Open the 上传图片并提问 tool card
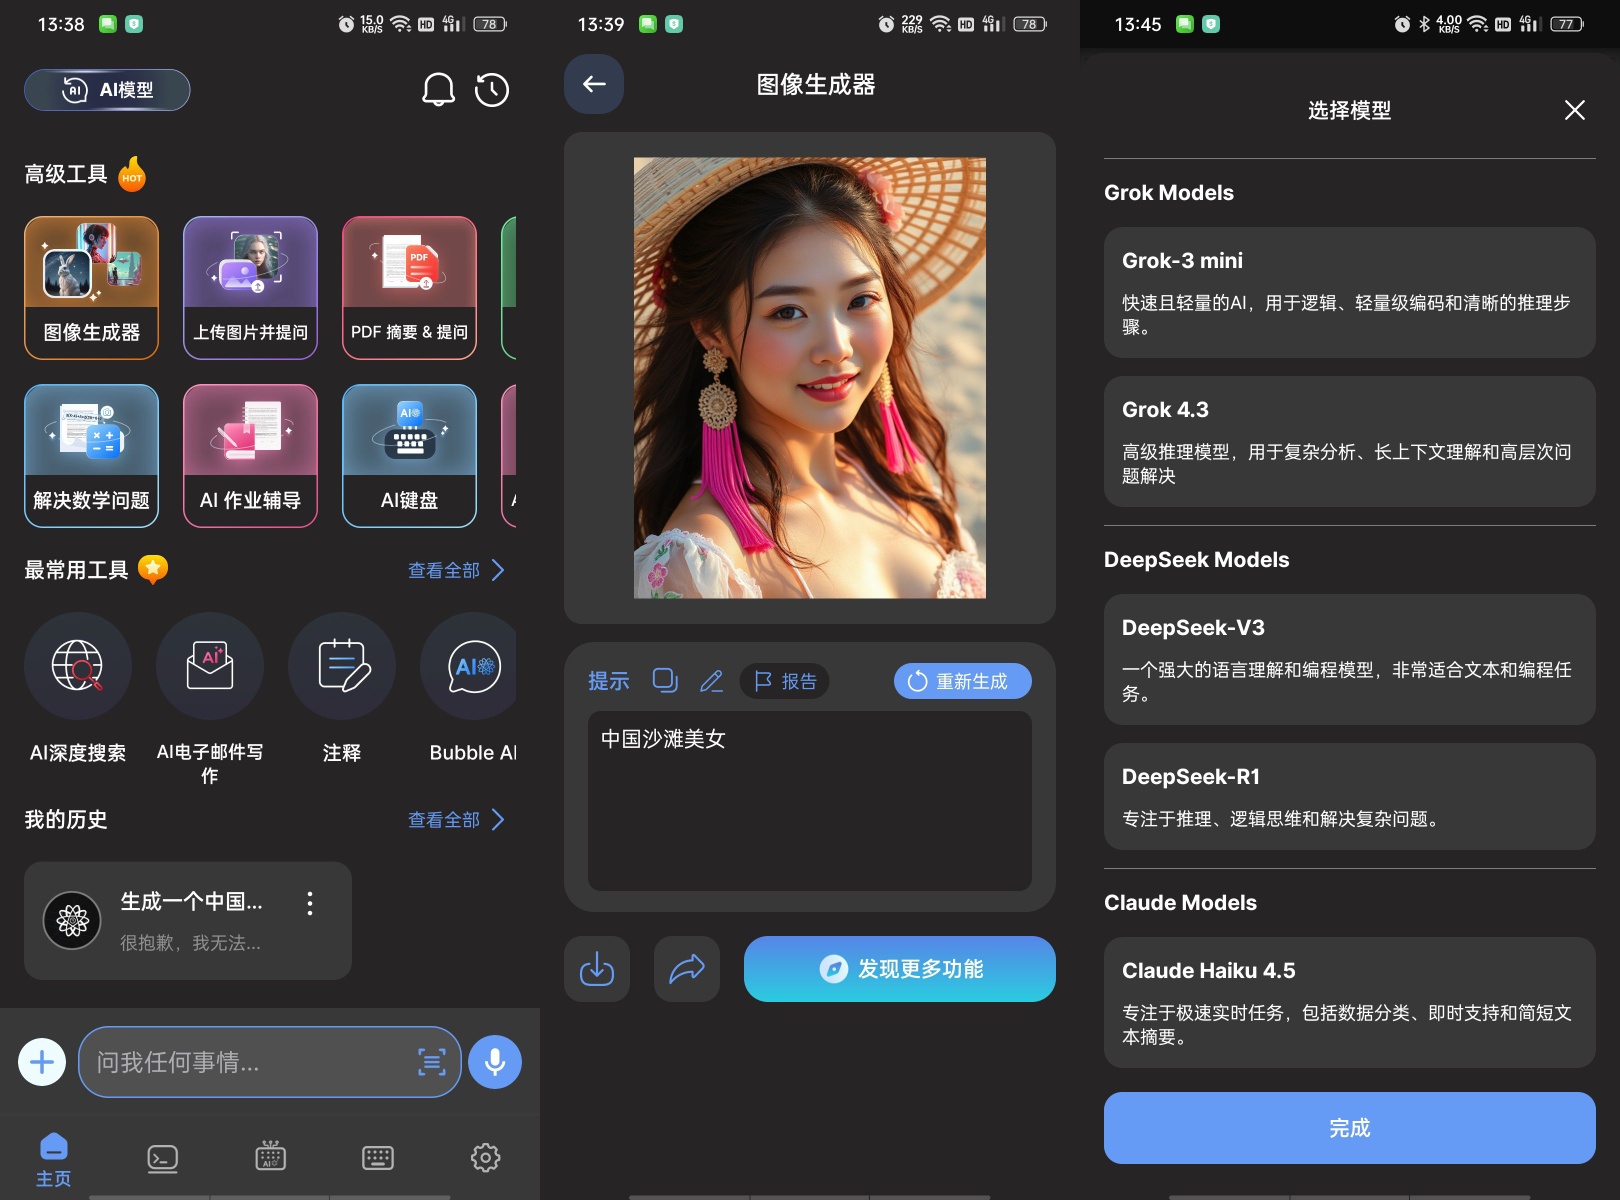This screenshot has width=1620, height=1200. pos(250,287)
